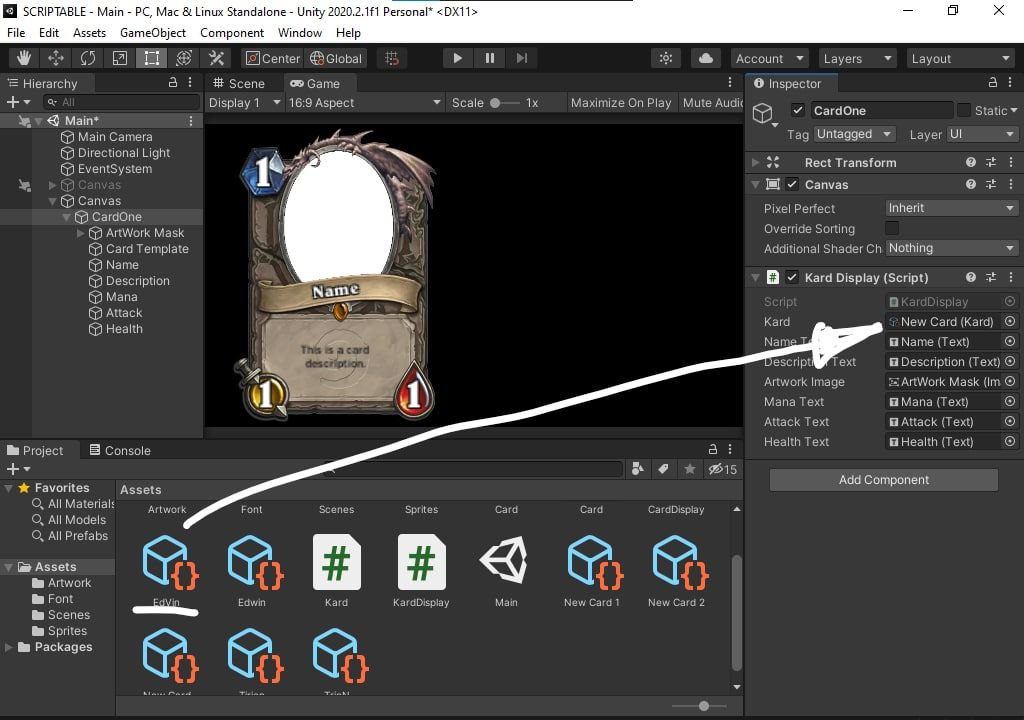This screenshot has width=1024, height=720.
Task: Search by label icon in Project
Action: tap(663, 468)
